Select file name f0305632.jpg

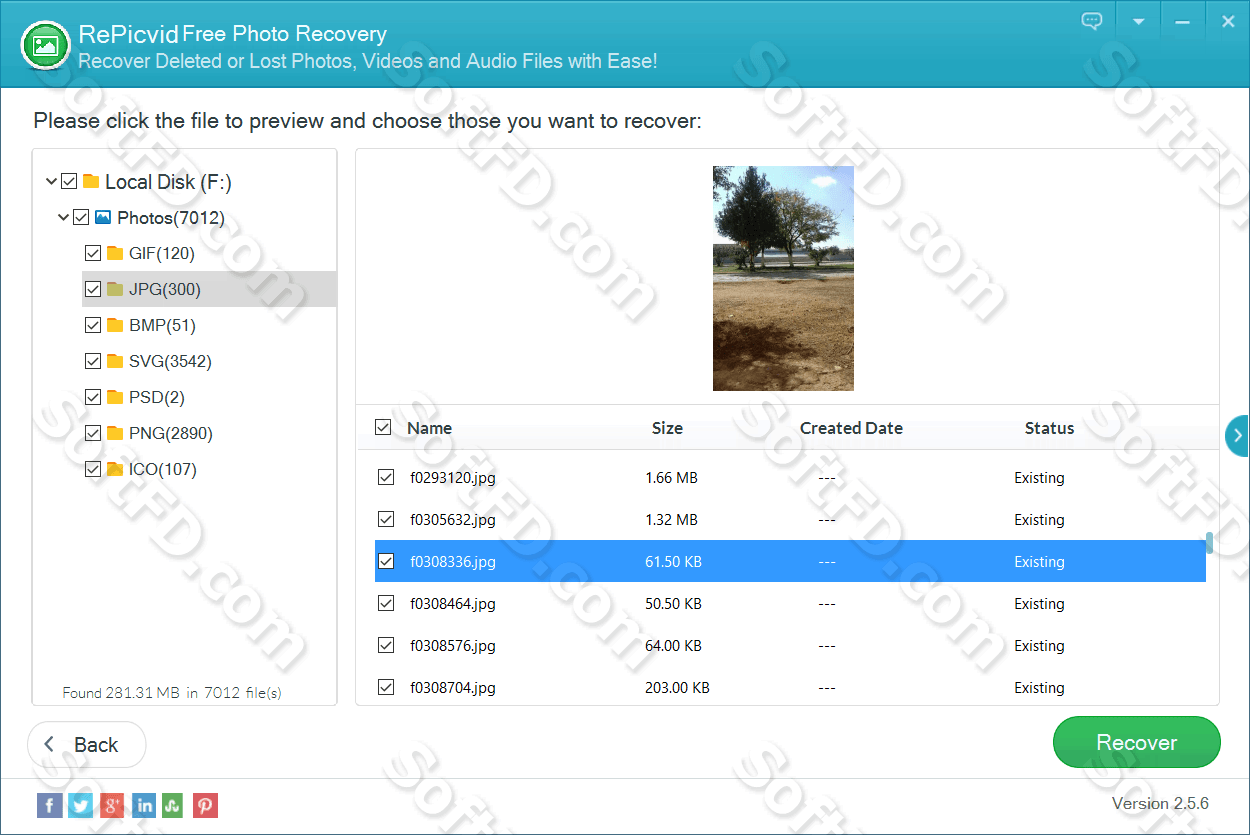453,520
